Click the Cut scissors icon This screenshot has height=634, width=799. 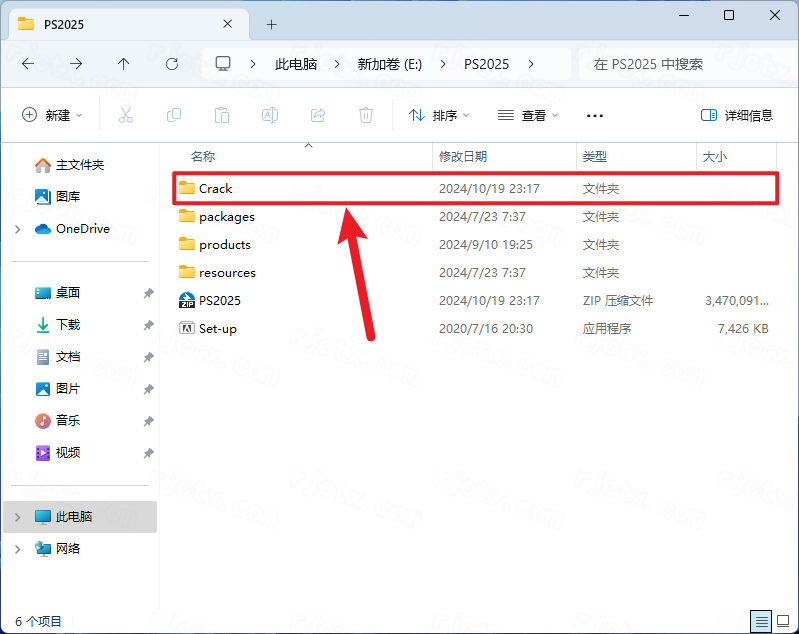(x=126, y=115)
